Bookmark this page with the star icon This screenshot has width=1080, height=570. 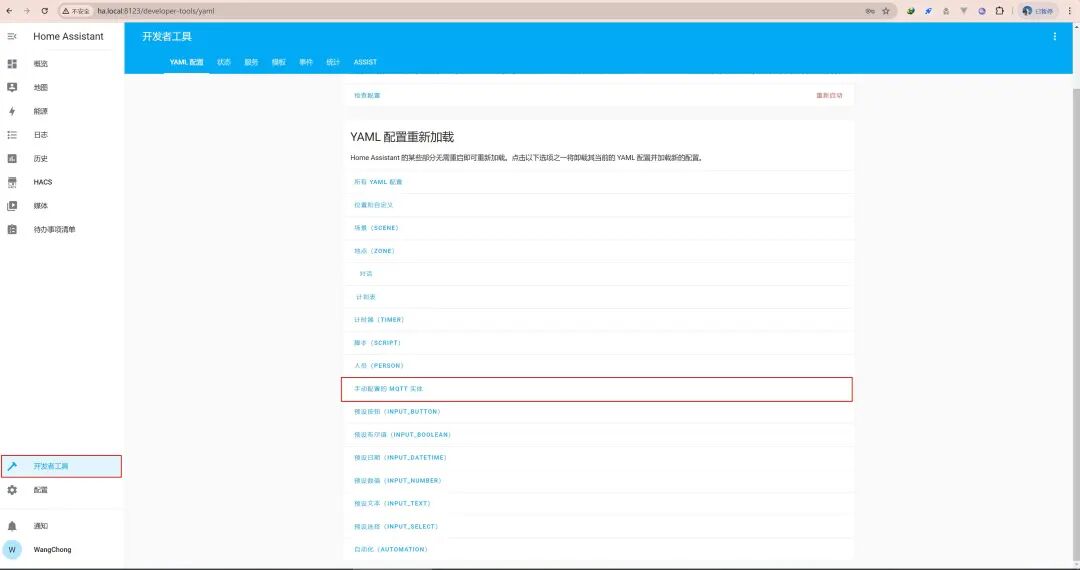point(886,11)
